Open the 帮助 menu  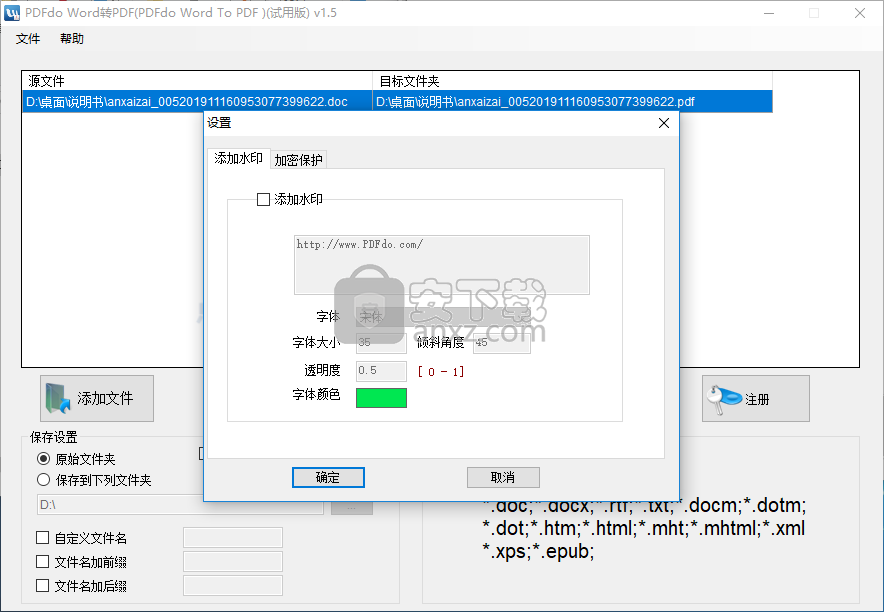point(72,38)
